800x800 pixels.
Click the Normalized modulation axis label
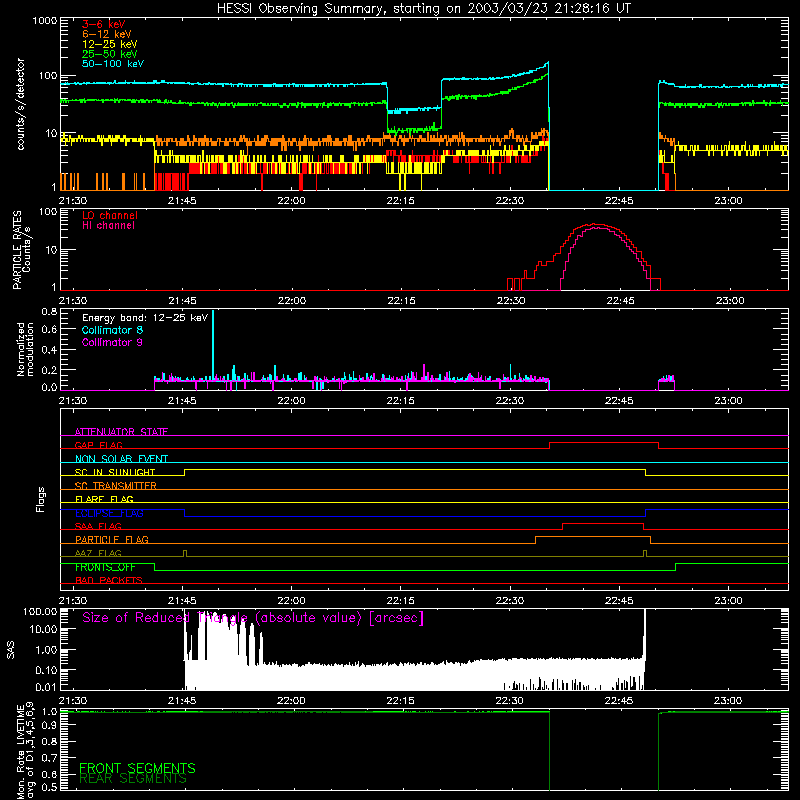(25, 349)
